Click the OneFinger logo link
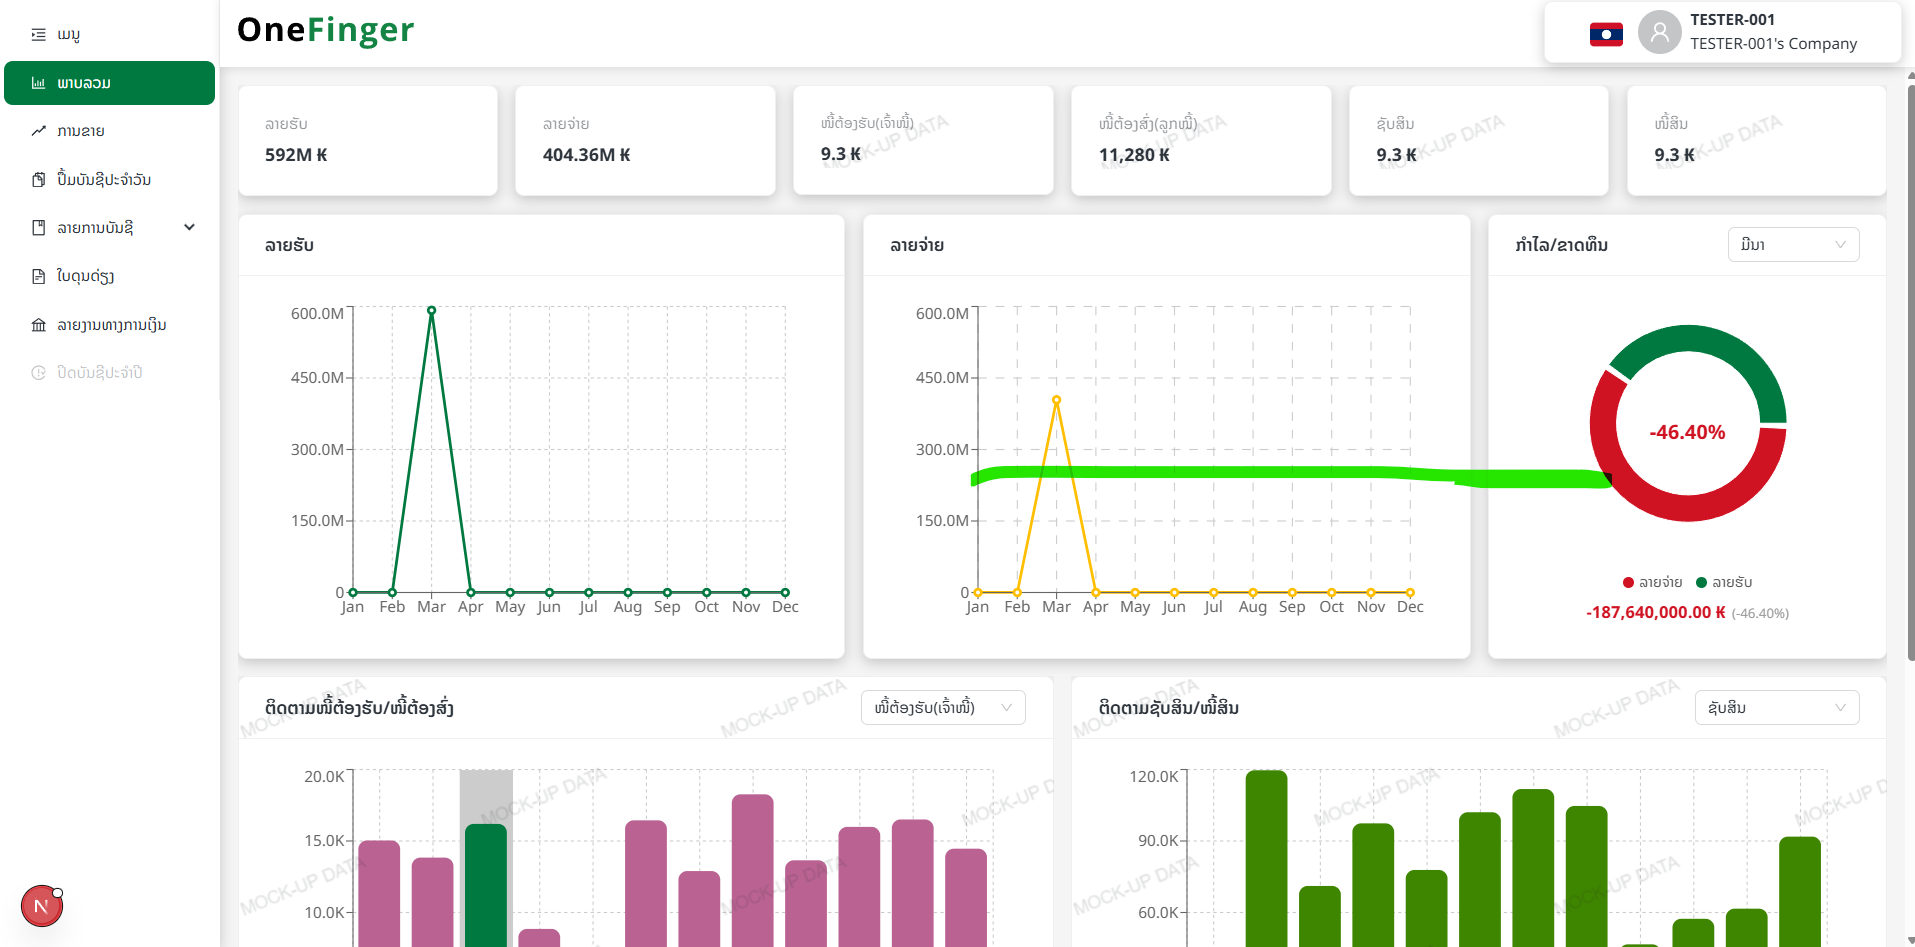The width and height of the screenshot is (1915, 947). 325,31
